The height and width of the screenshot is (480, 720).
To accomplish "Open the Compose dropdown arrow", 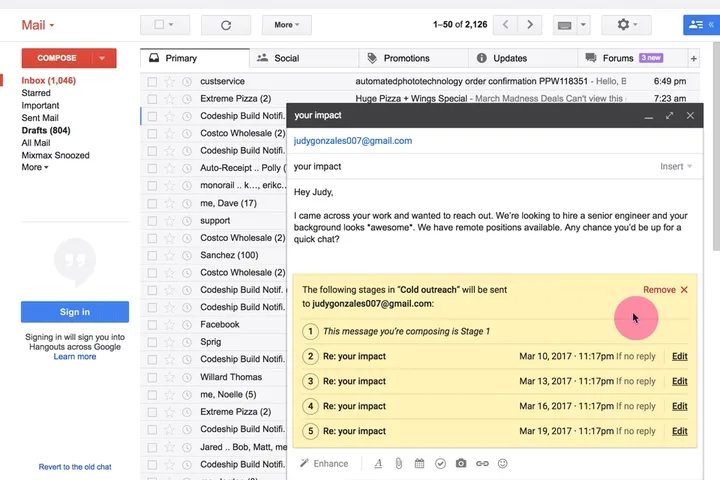I will (x=102, y=58).
